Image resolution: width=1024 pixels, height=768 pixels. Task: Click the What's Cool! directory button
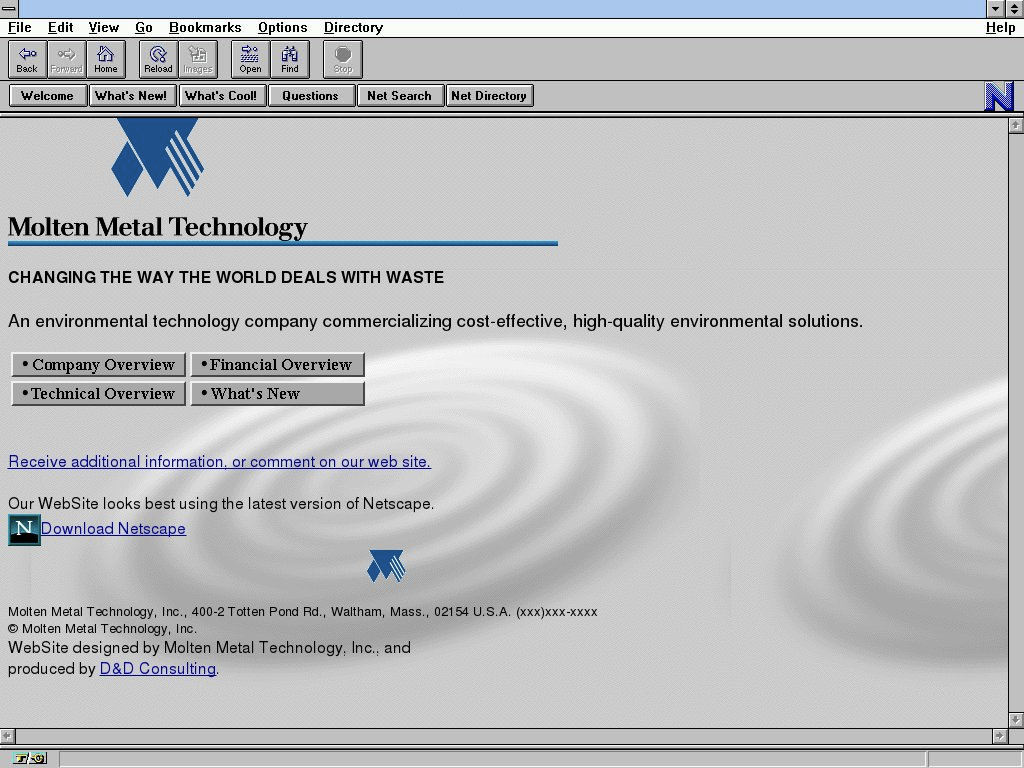point(221,96)
